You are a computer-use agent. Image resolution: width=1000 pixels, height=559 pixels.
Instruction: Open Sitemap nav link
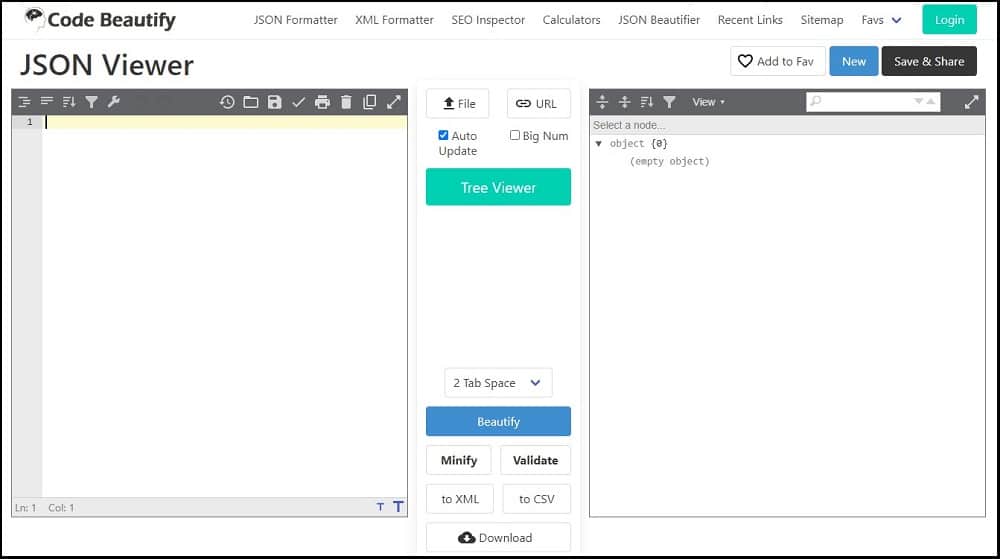pos(821,20)
